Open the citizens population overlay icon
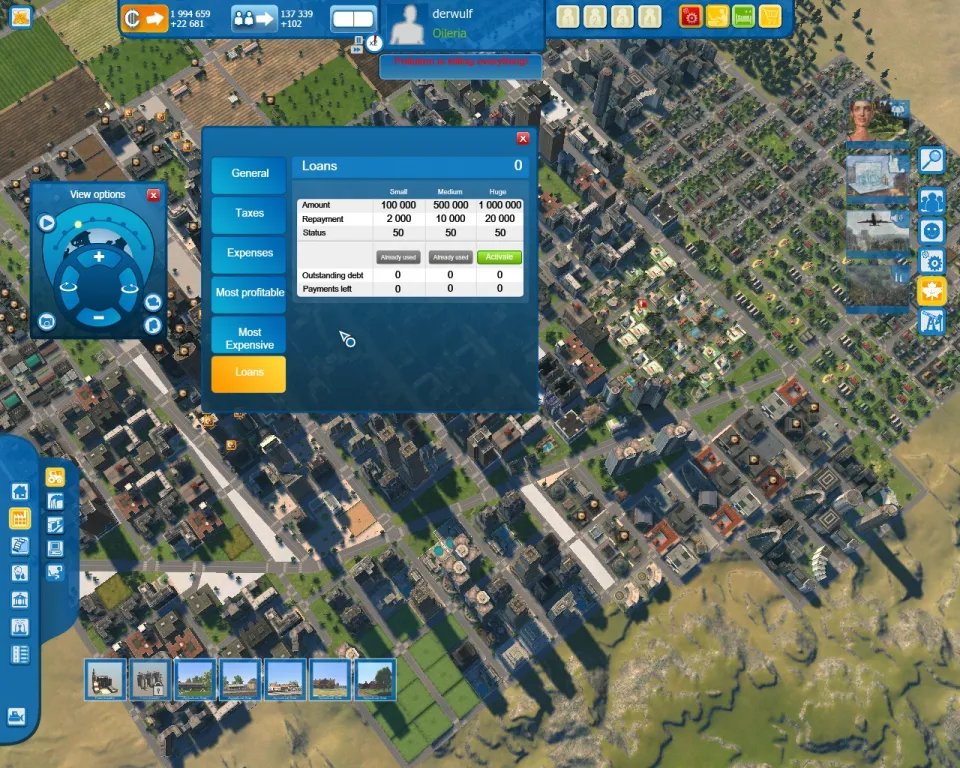 (931, 200)
